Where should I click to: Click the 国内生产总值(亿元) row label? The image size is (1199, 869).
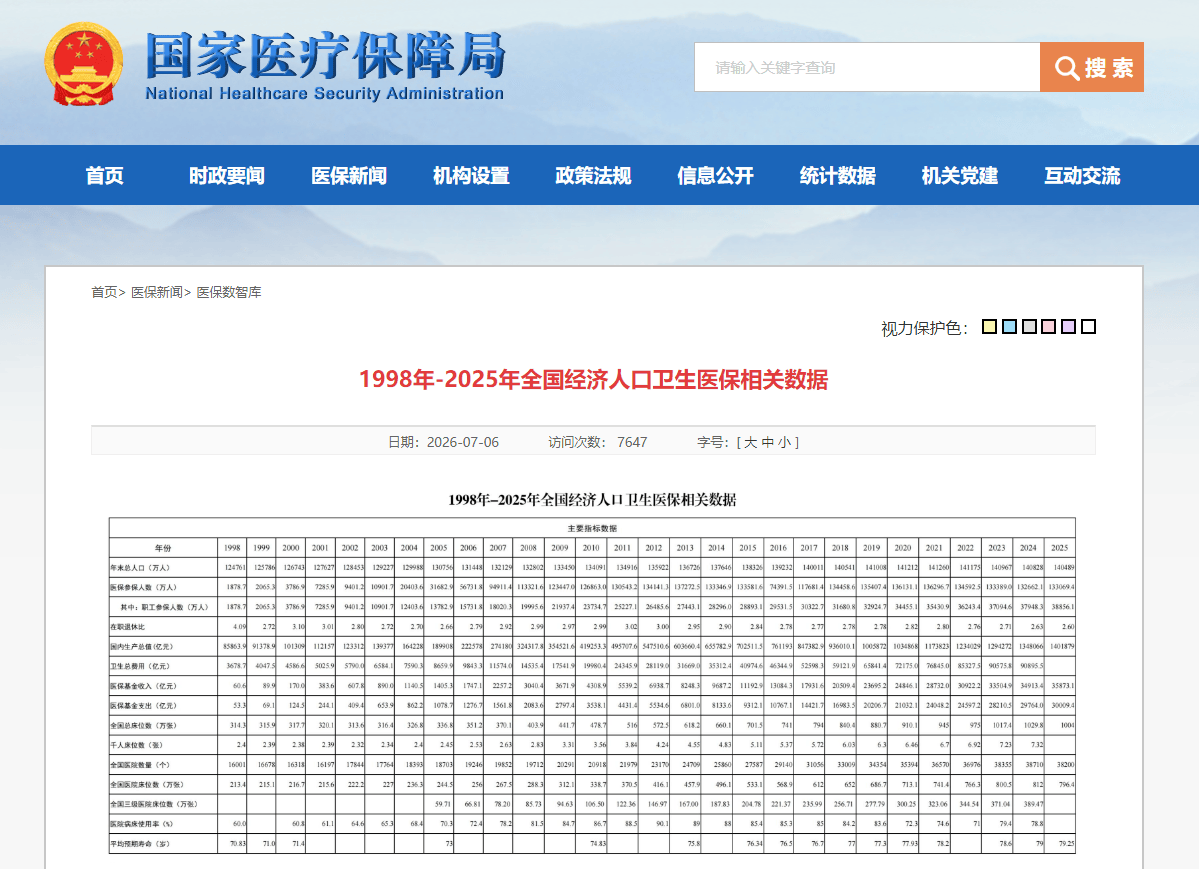pos(141,646)
